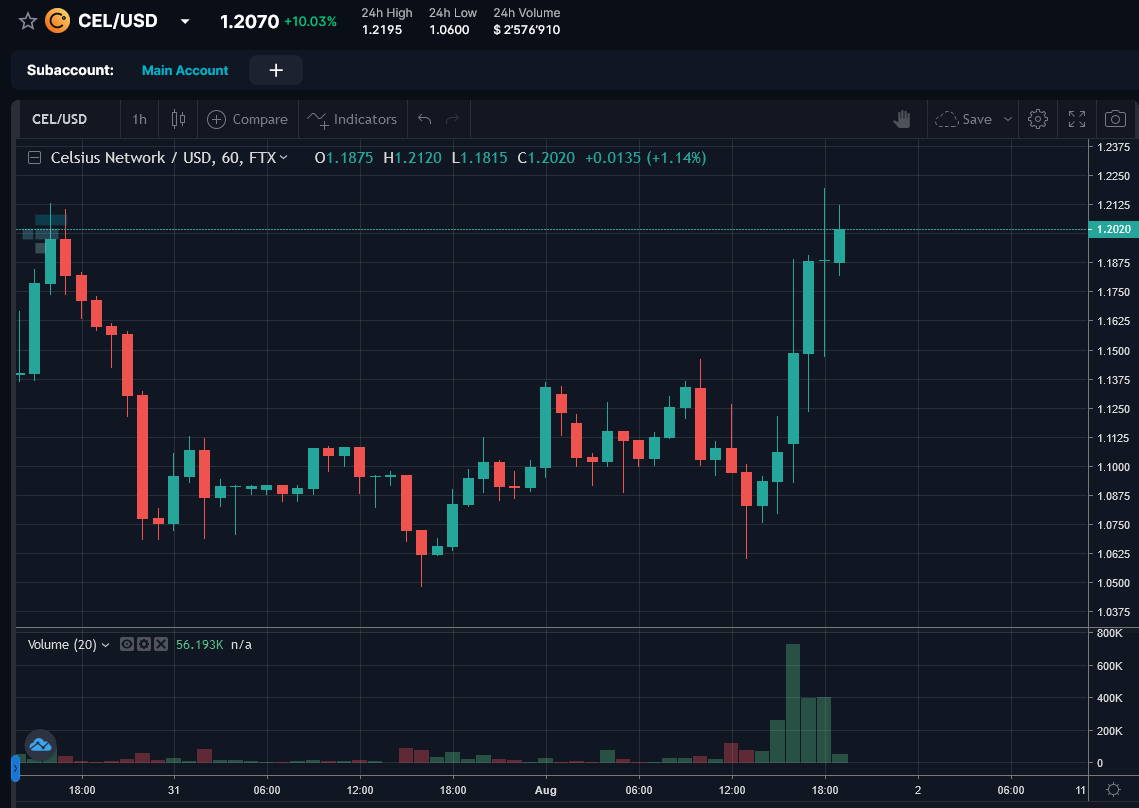Click the CEL/USD symbol in chart toolbar
The width and height of the screenshot is (1139, 808).
(x=60, y=119)
